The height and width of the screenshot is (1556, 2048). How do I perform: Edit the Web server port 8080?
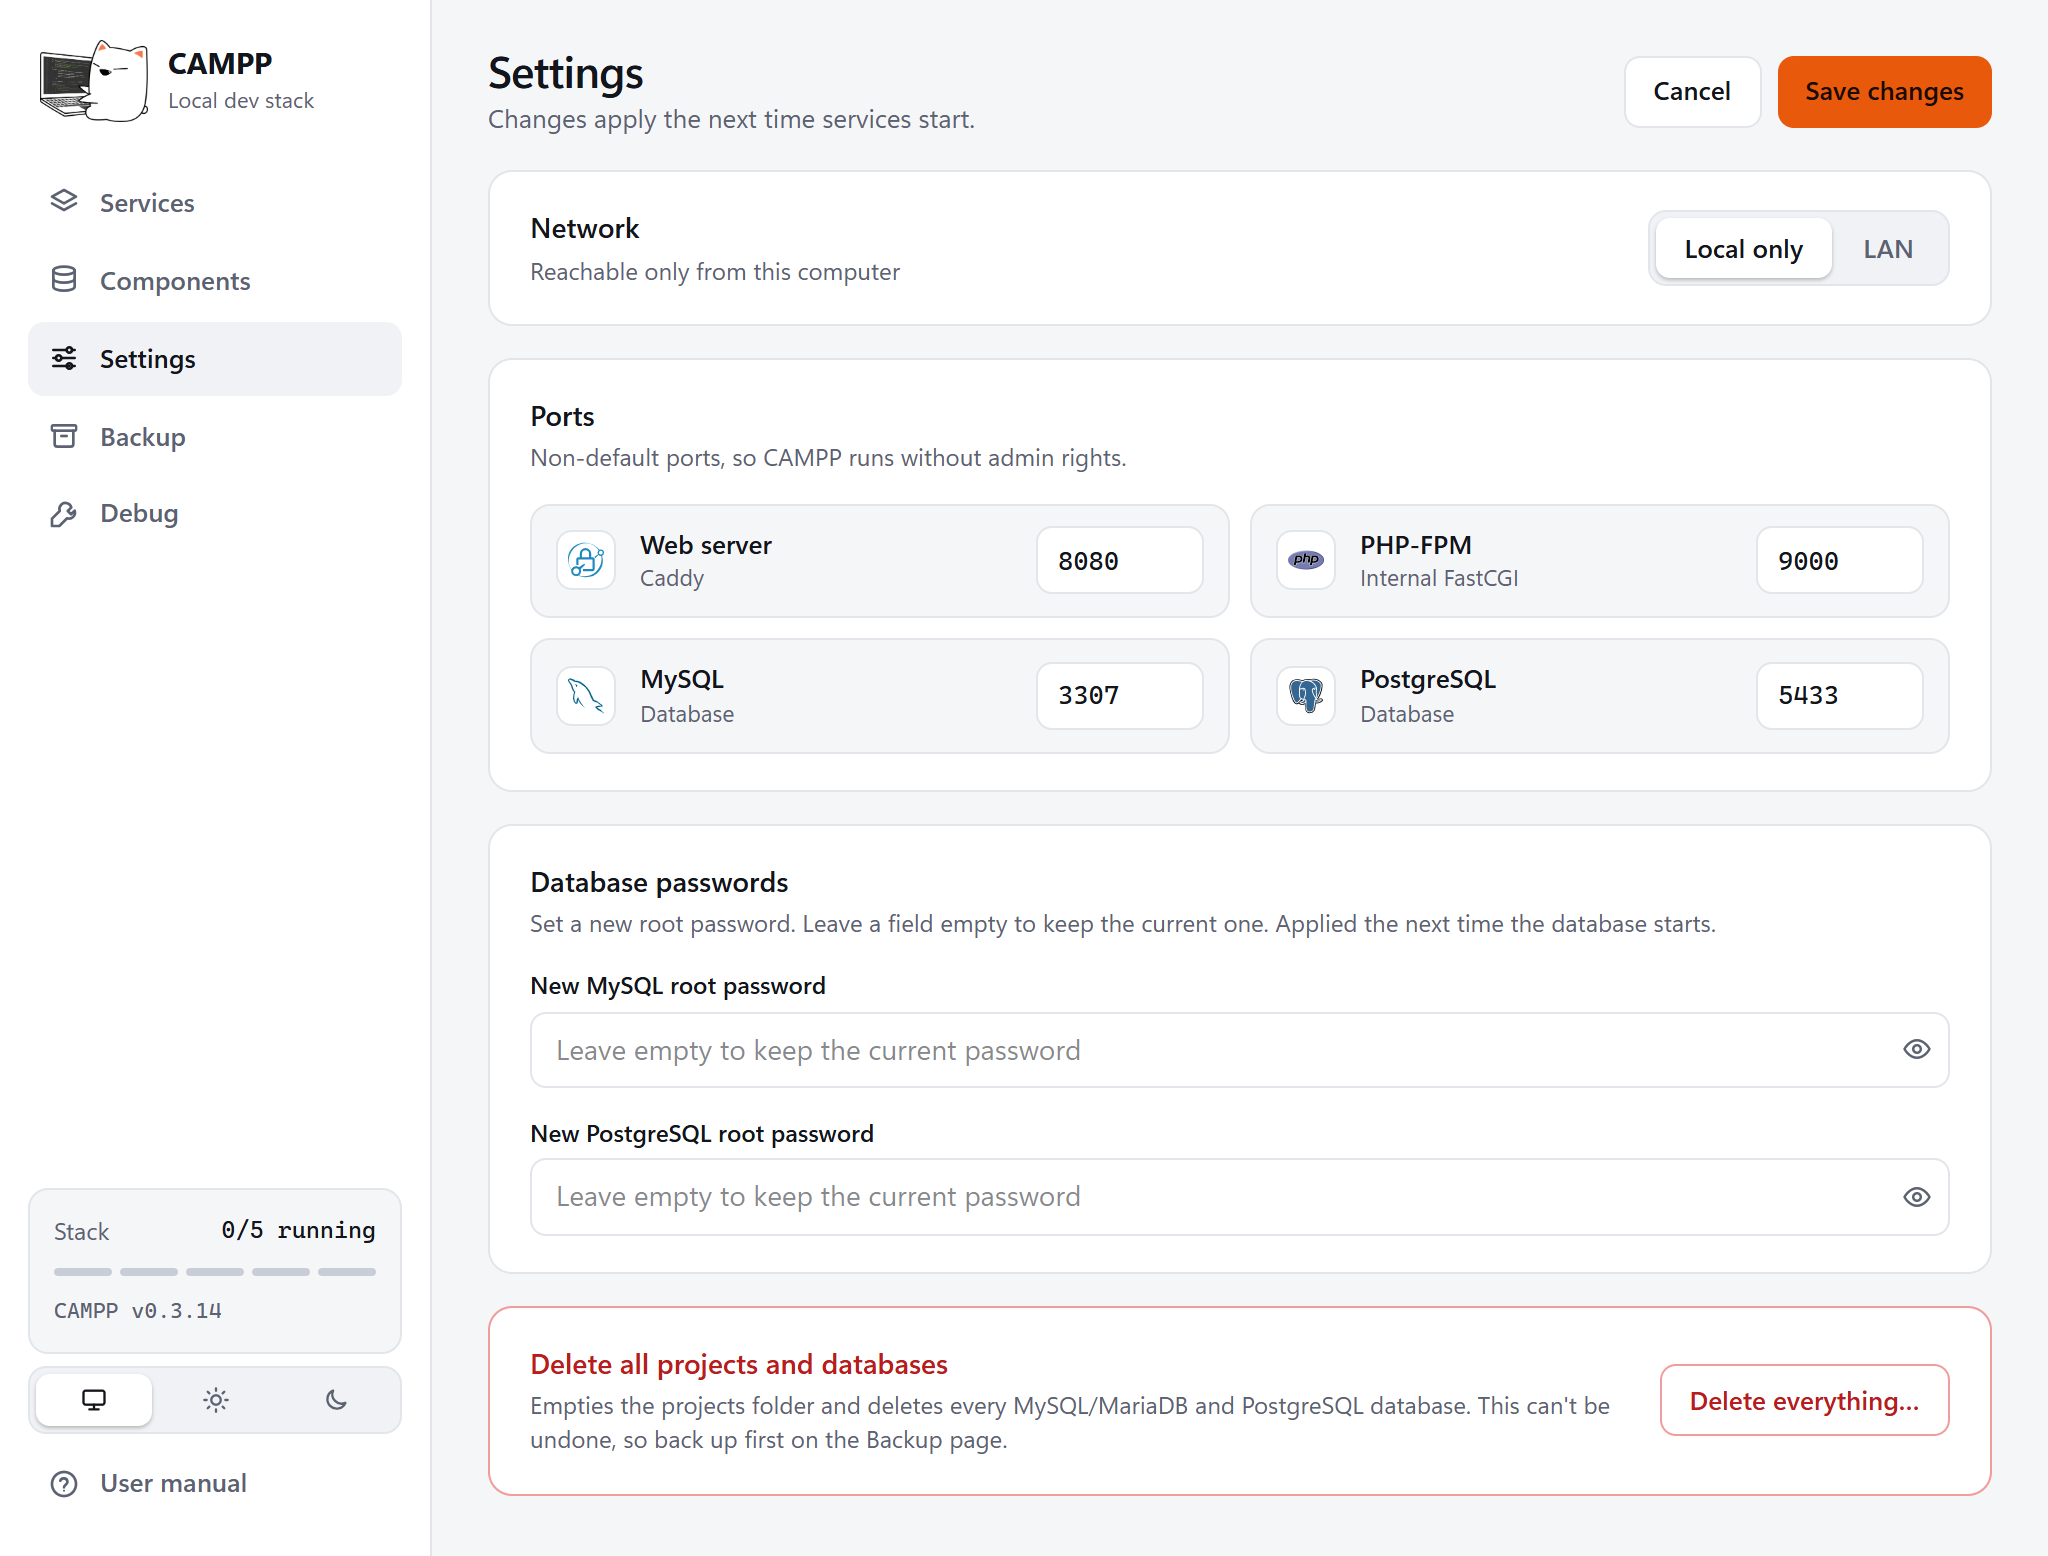coord(1120,560)
